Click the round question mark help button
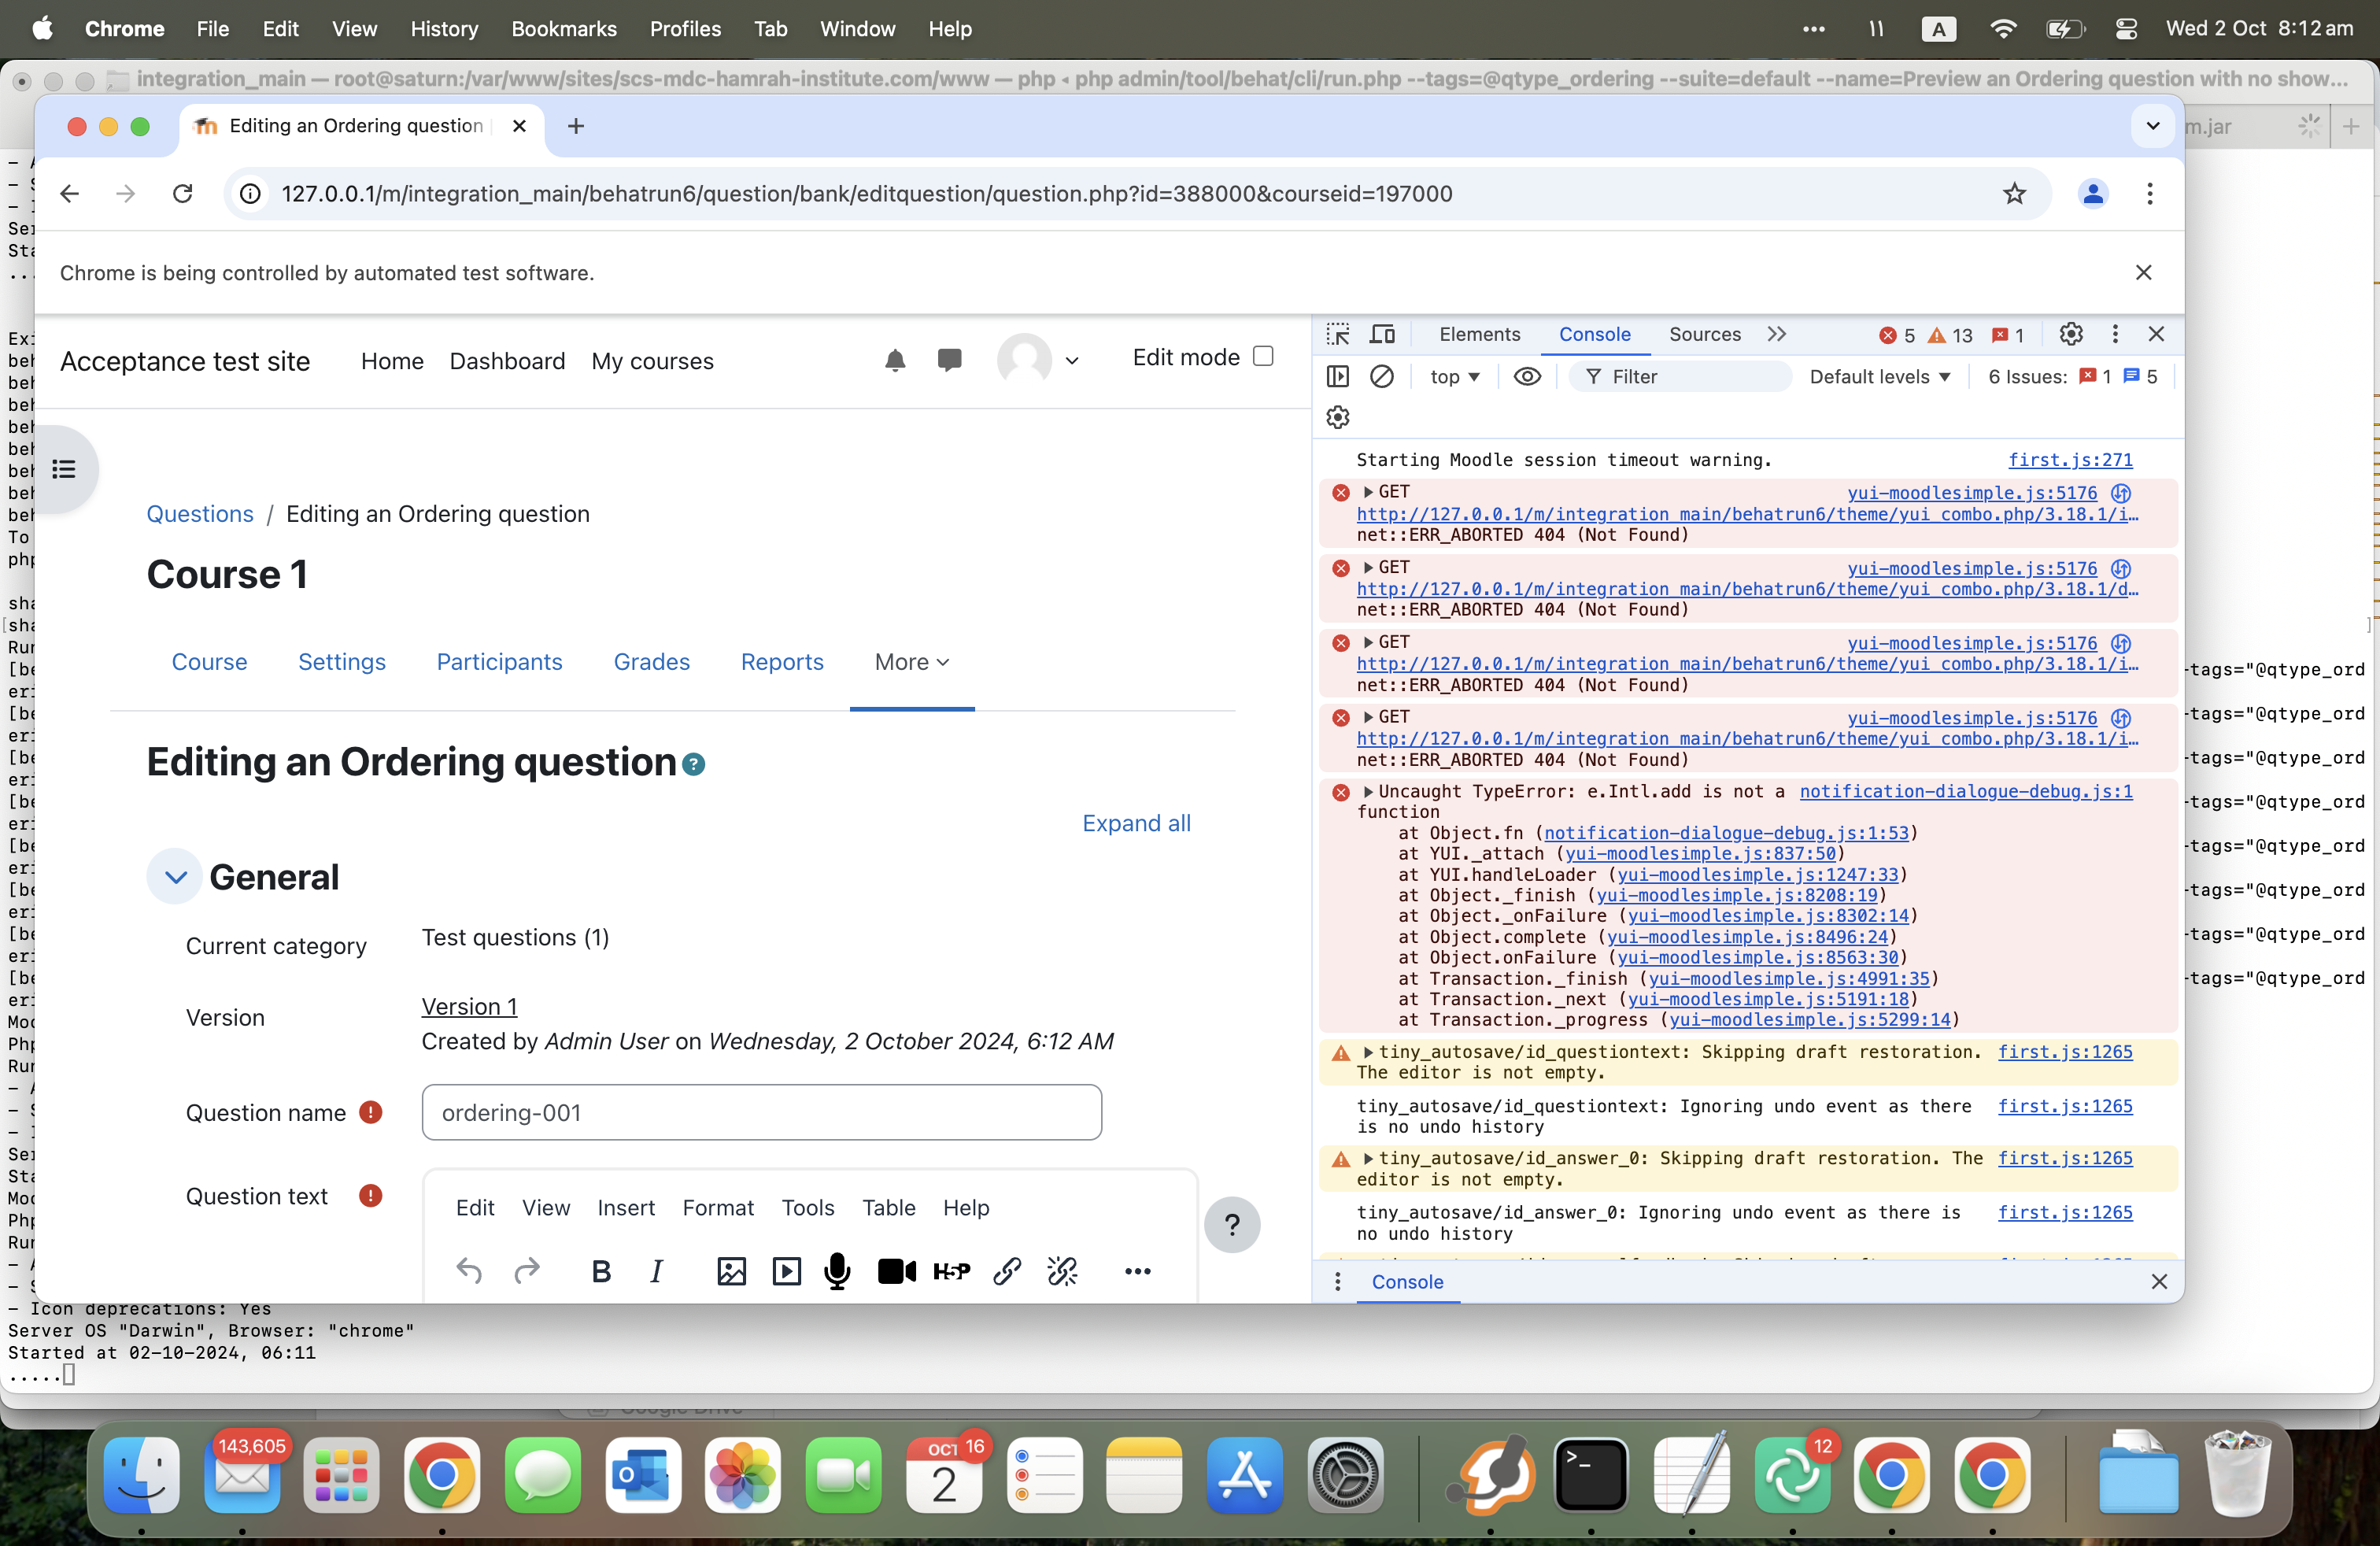This screenshot has height=1546, width=2380. (1232, 1225)
